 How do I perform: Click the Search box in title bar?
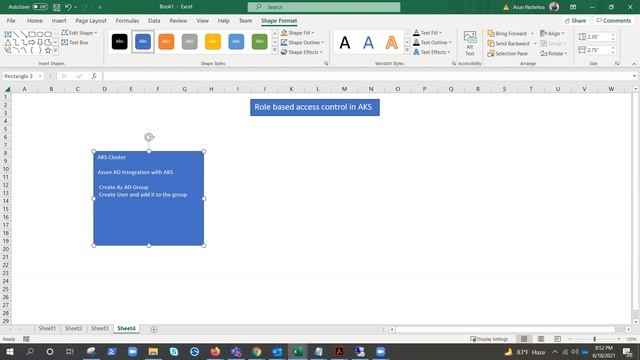tap(324, 7)
